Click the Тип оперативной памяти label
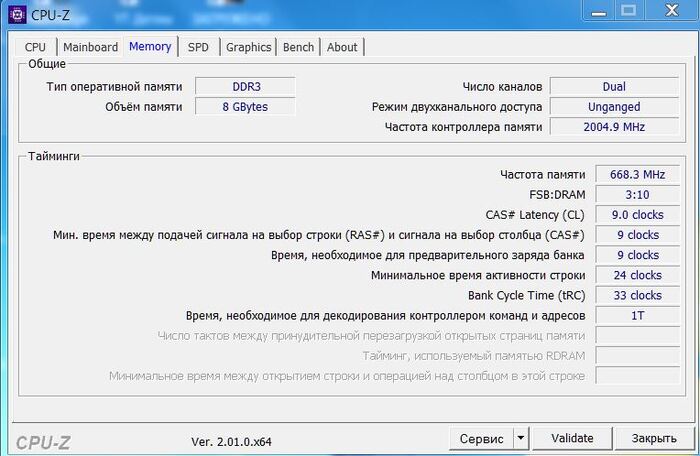The width and height of the screenshot is (700, 456). 114,87
